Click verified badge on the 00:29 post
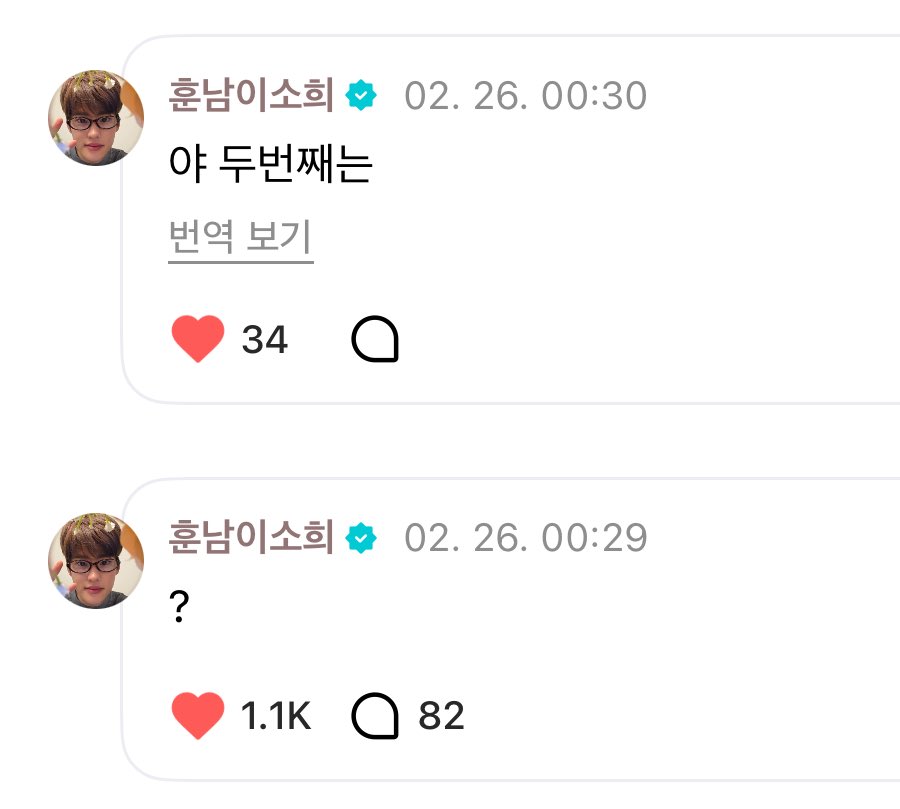 (361, 539)
